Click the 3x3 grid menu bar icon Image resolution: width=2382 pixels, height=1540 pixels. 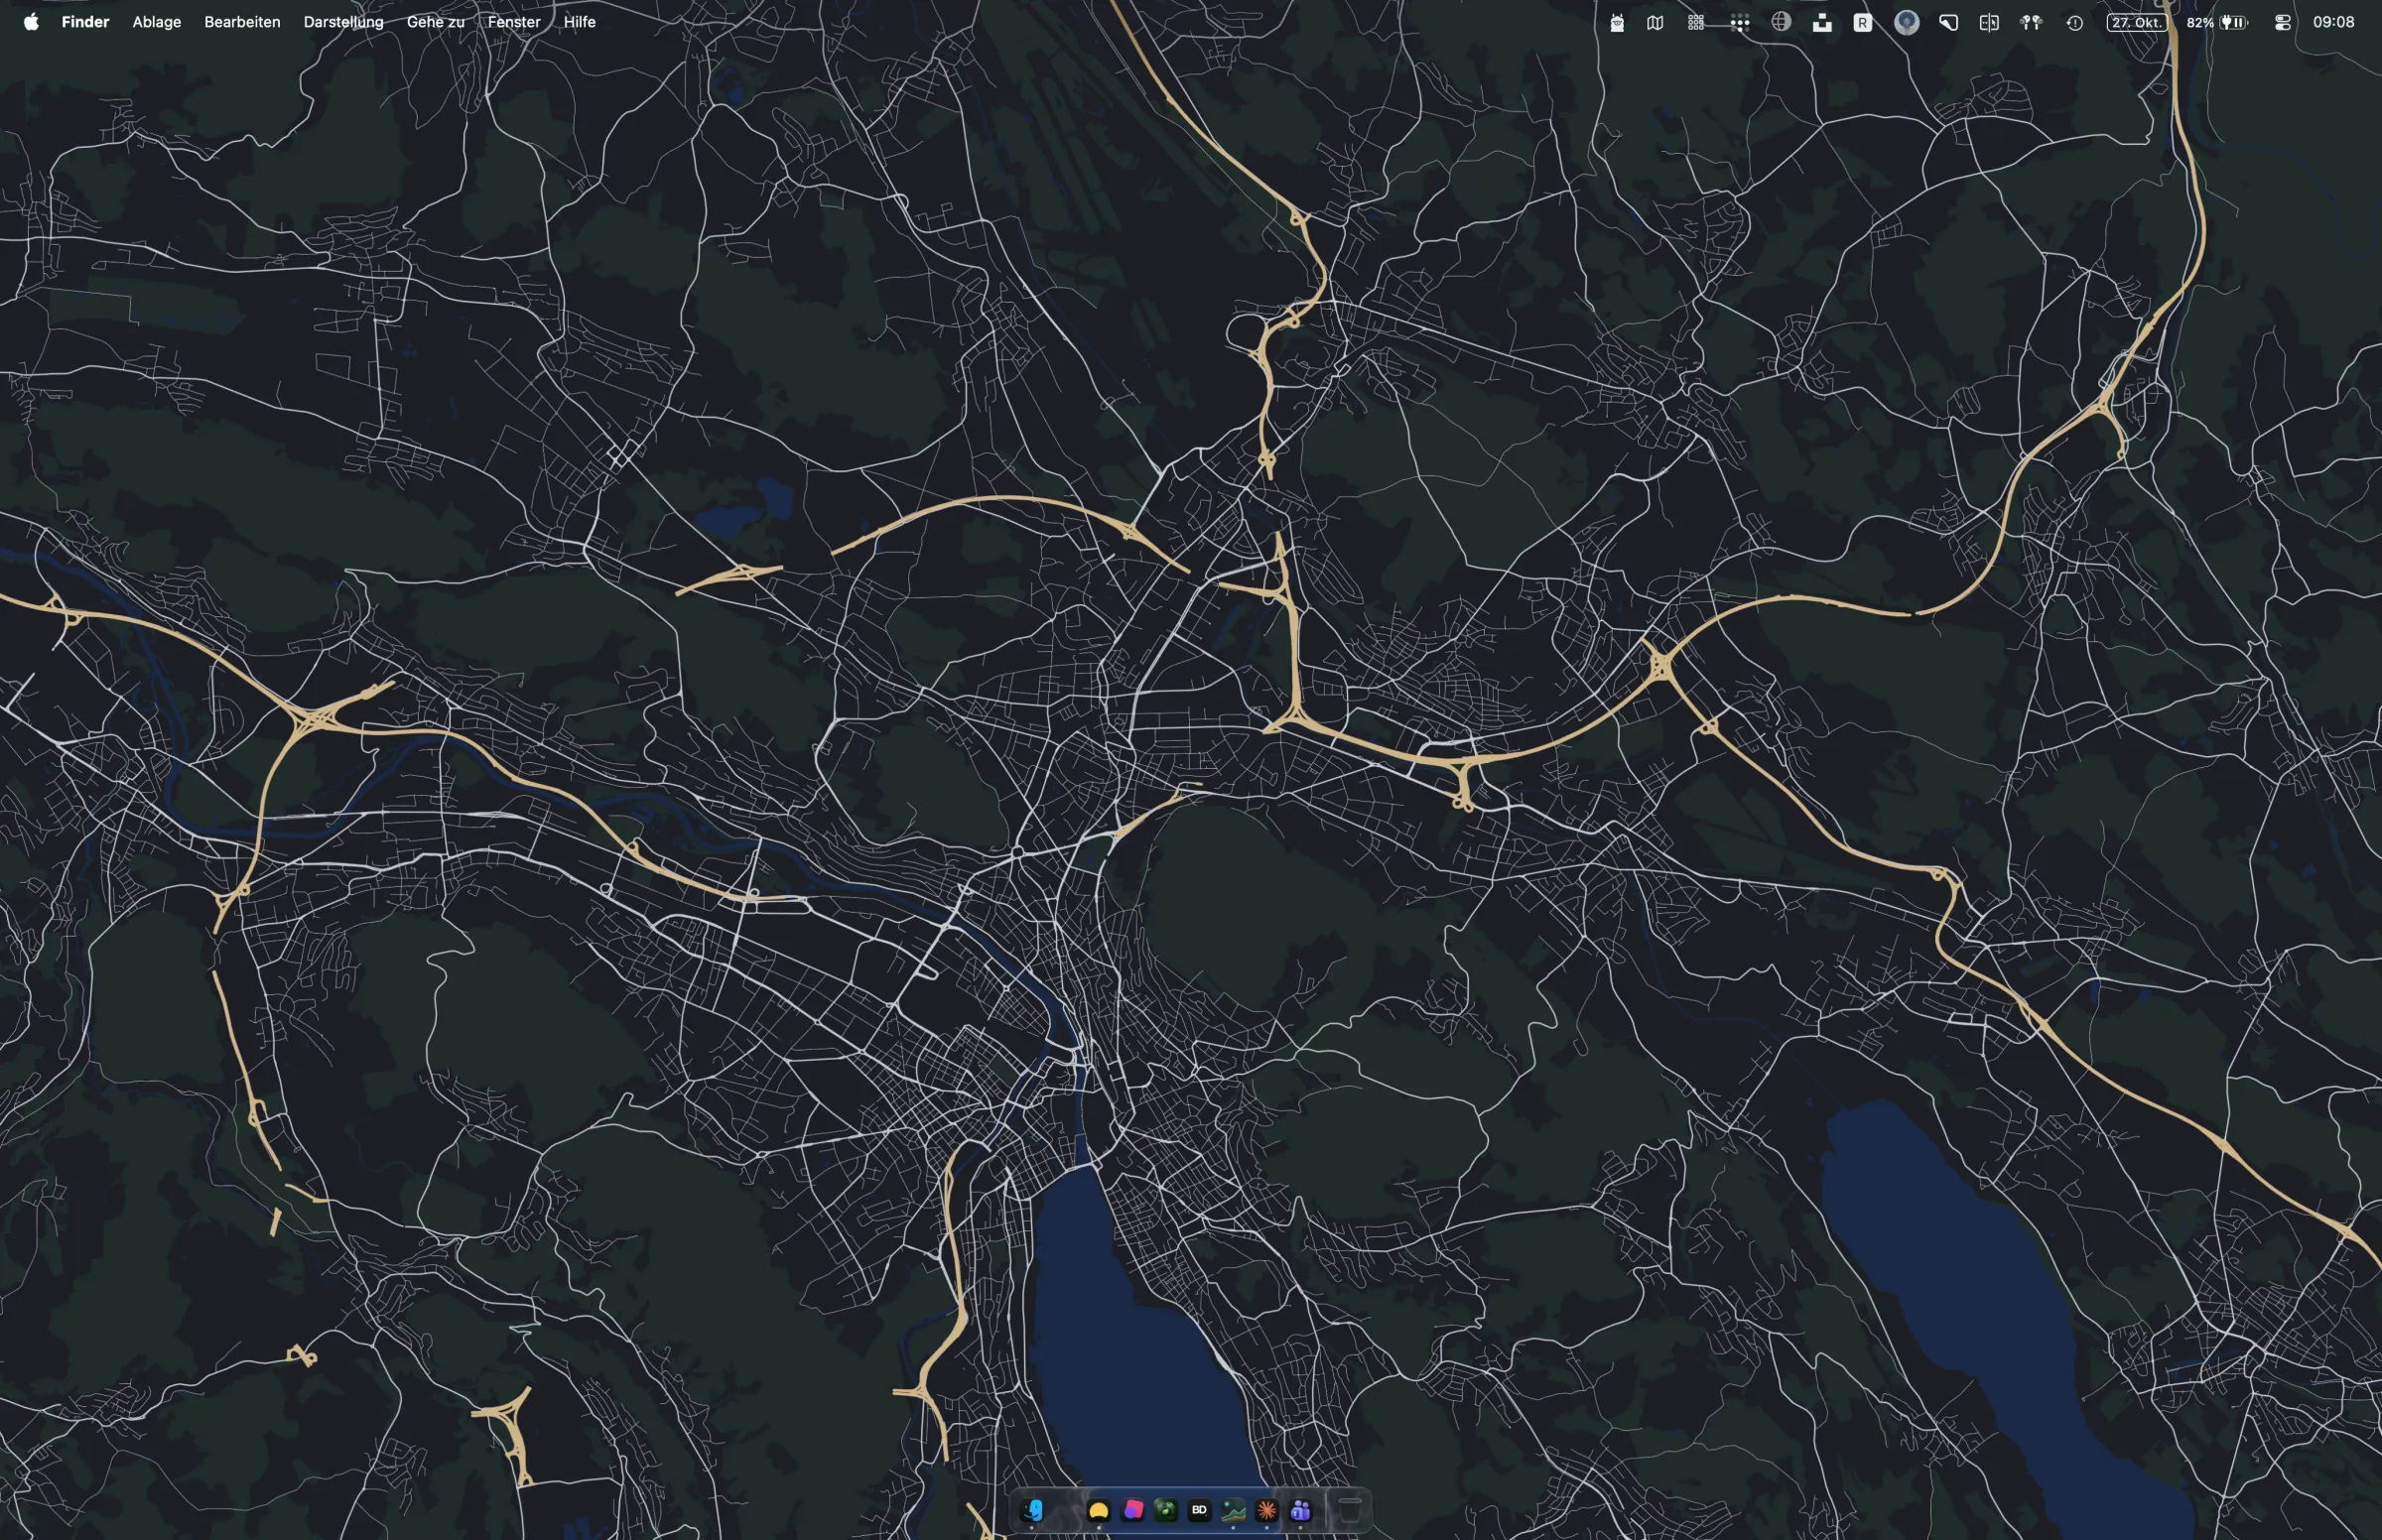pos(1696,22)
